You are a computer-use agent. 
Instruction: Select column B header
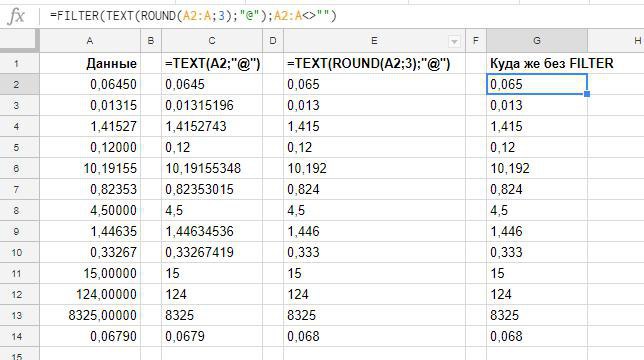(151, 41)
